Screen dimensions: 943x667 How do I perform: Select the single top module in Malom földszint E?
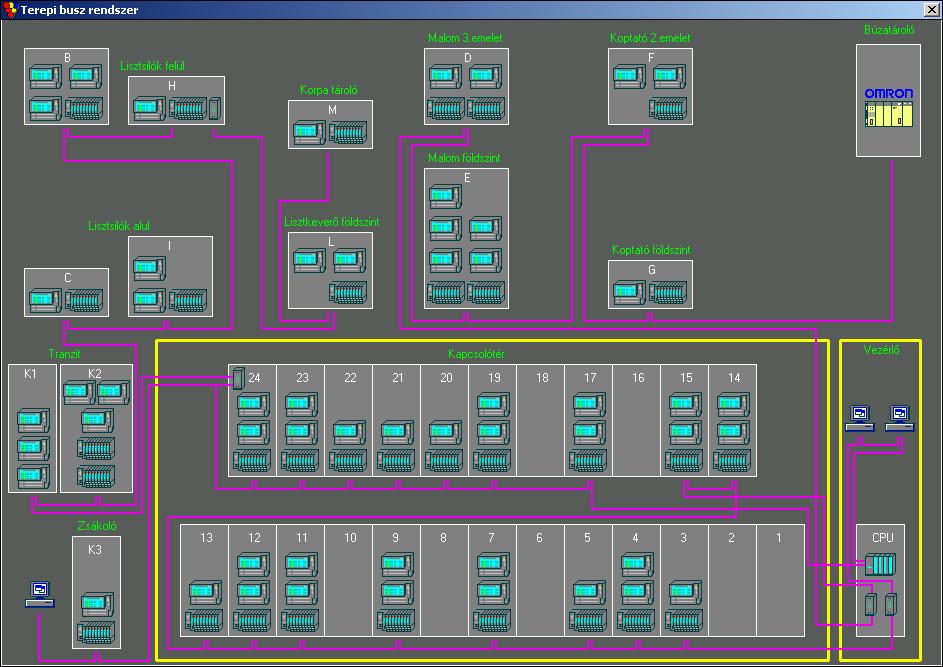[x=446, y=197]
